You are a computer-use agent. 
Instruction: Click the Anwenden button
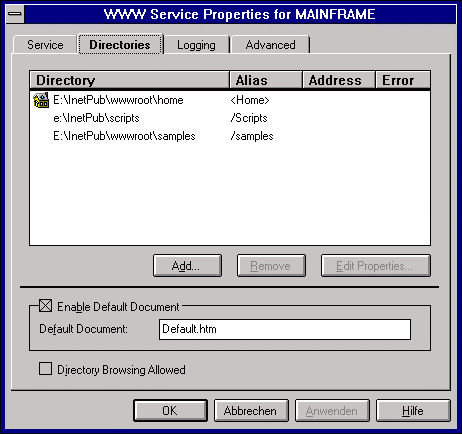click(332, 411)
